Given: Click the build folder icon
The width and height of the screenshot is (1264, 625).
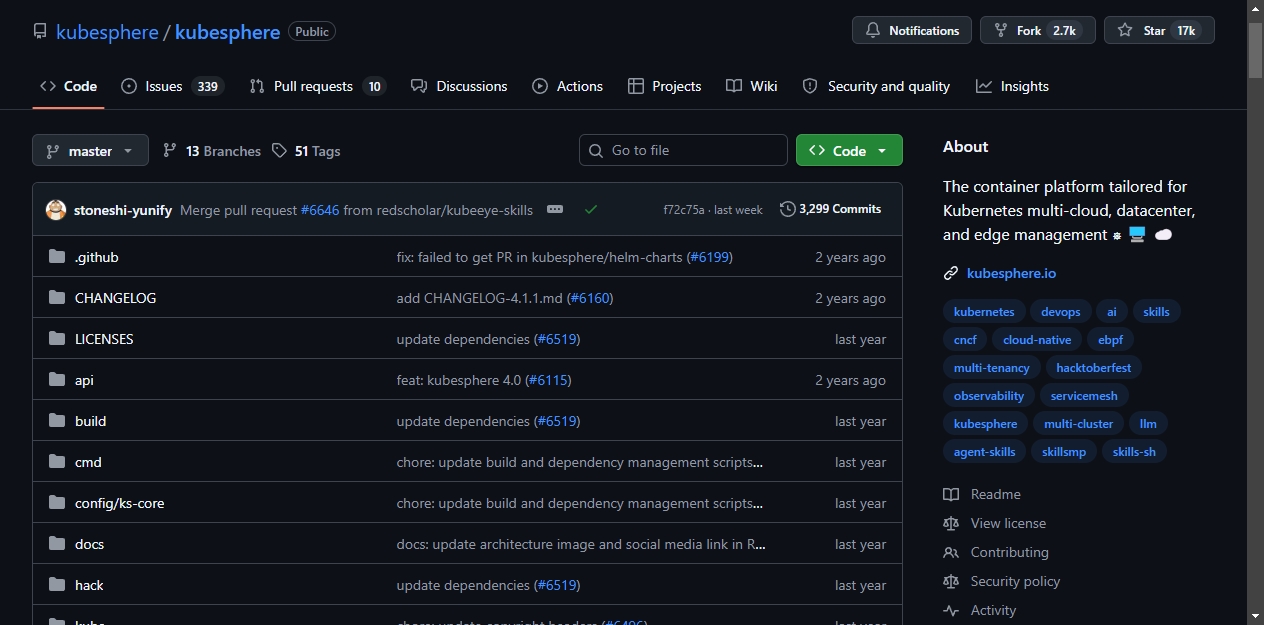Looking at the screenshot, I should (57, 421).
